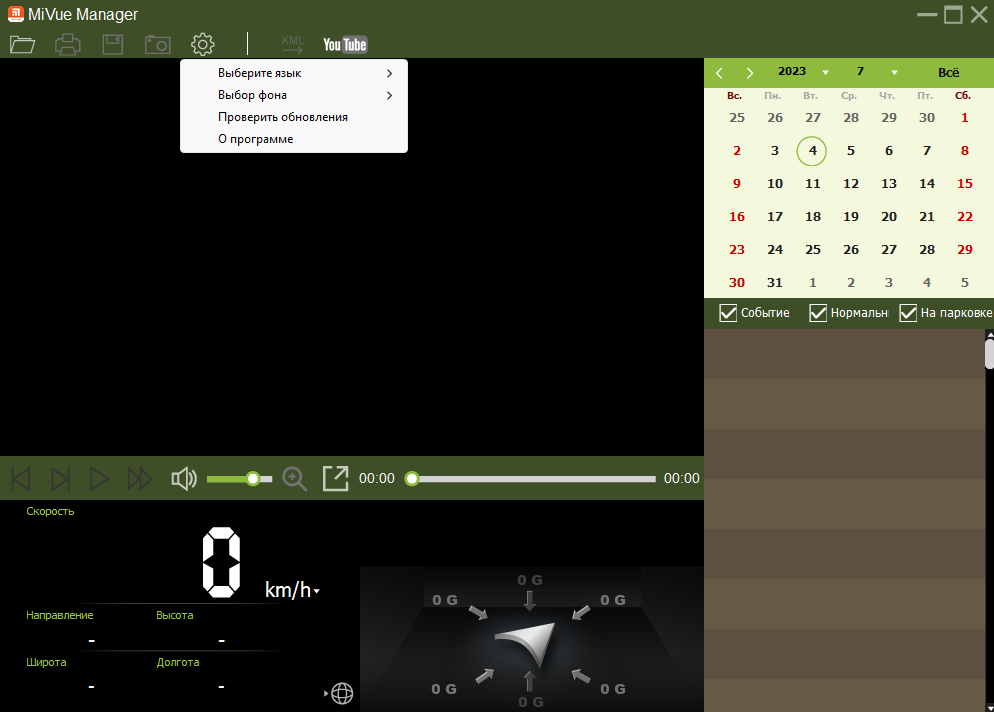Expand the Выбор фона submenu arrow

[389, 95]
